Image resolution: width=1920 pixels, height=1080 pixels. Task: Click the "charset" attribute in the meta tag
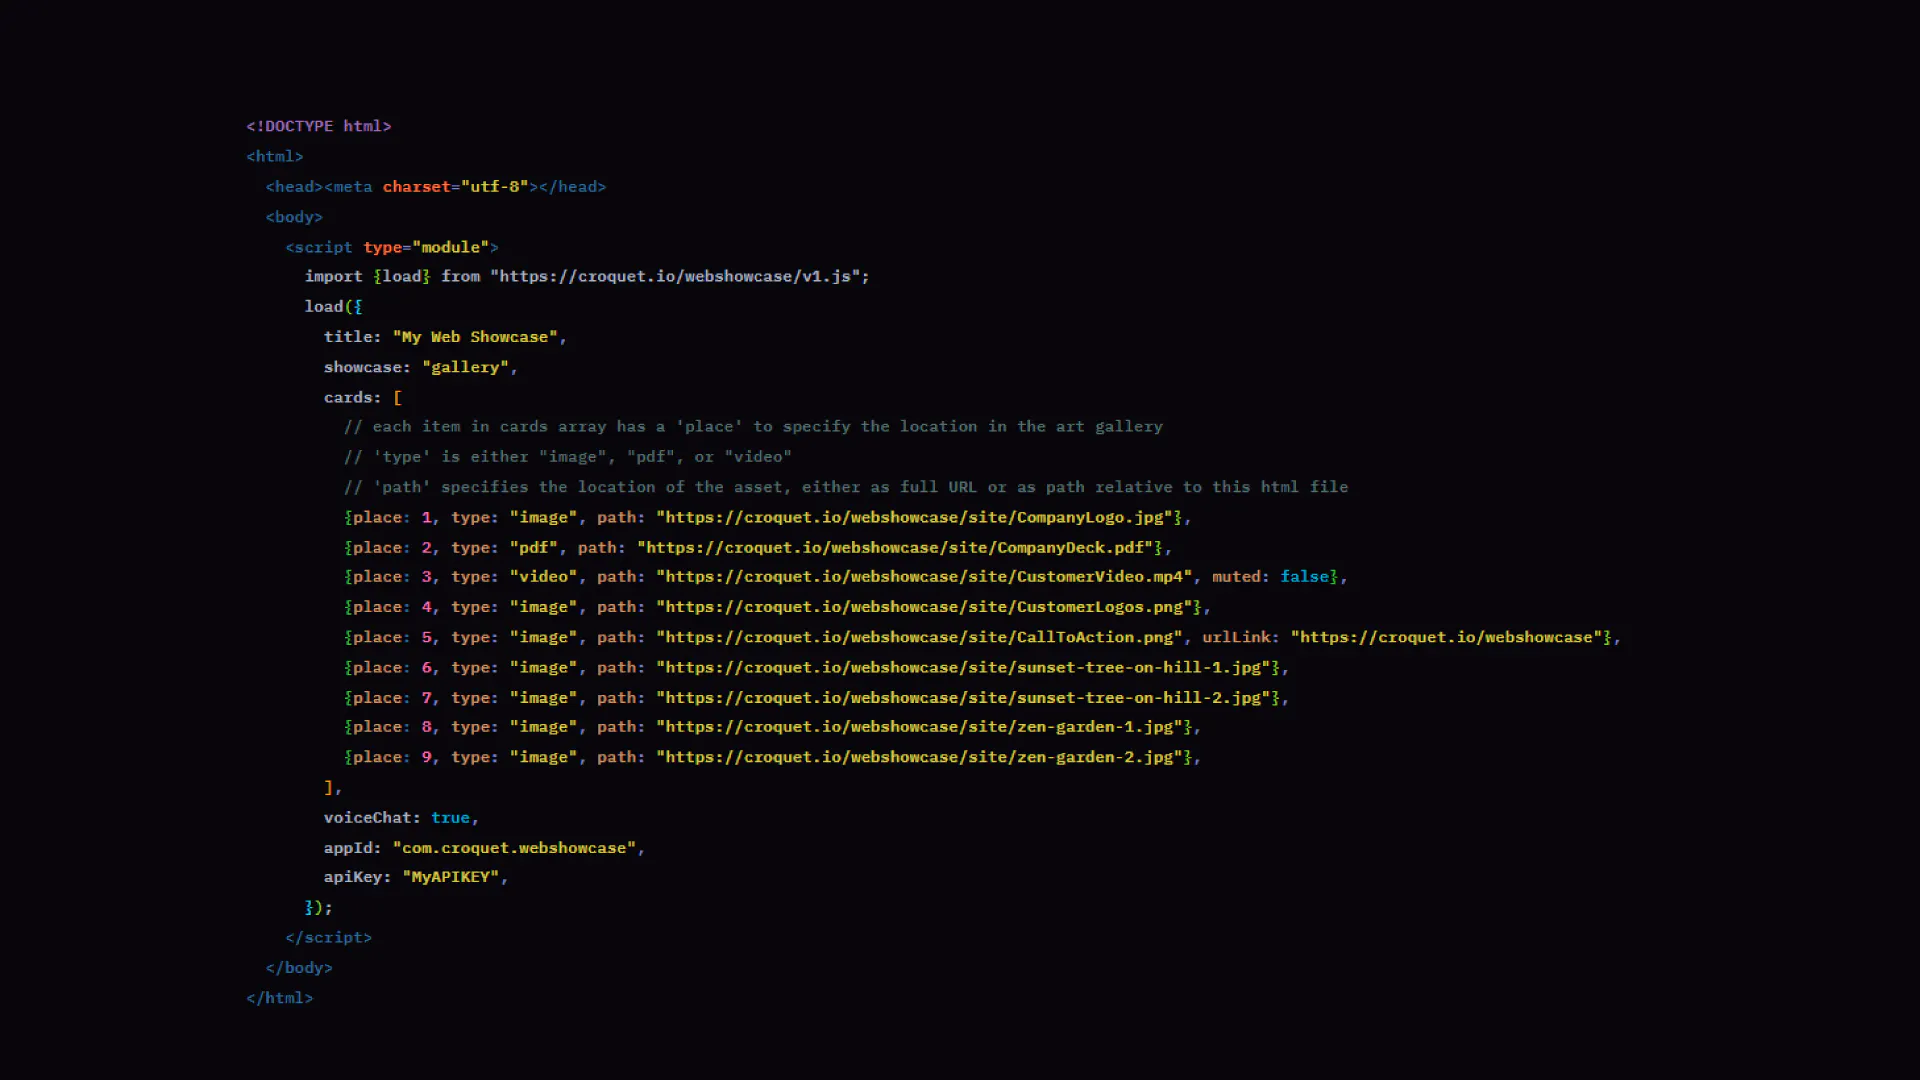point(416,187)
